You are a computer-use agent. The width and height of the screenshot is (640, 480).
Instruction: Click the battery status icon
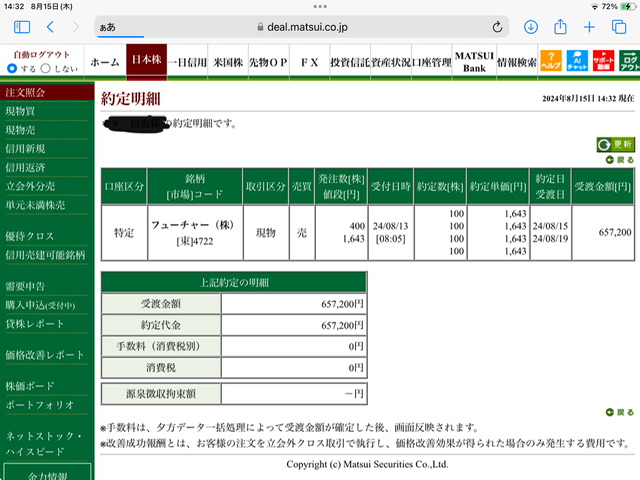tap(628, 7)
